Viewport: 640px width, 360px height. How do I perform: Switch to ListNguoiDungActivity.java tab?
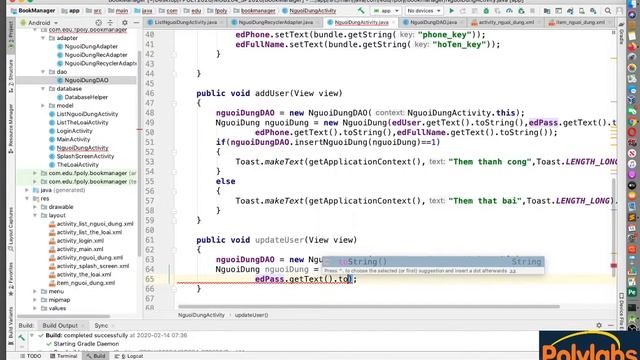point(185,22)
